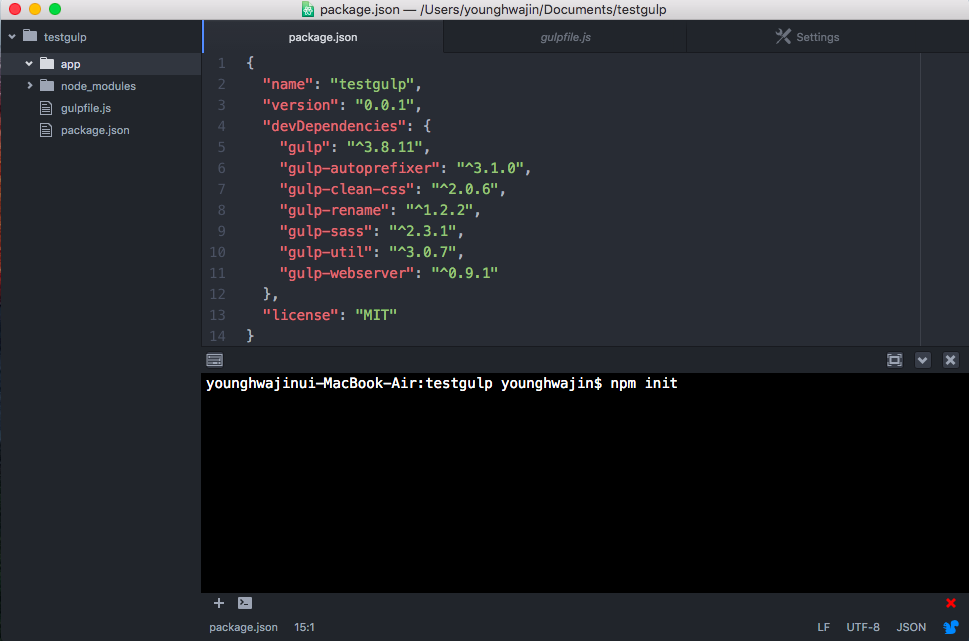Click the "MIT" value on line 13
The image size is (969, 641).
[376, 315]
